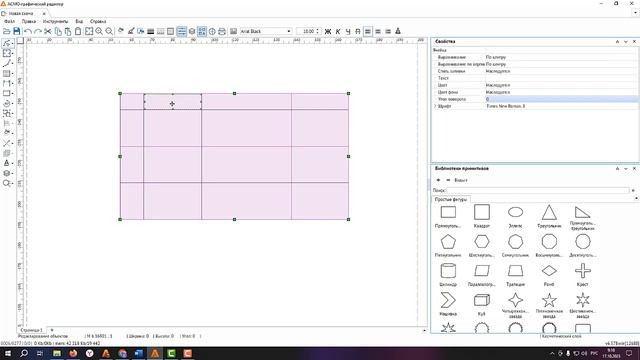
Task: Click the print icon in toolbar
Action: tap(222, 31)
